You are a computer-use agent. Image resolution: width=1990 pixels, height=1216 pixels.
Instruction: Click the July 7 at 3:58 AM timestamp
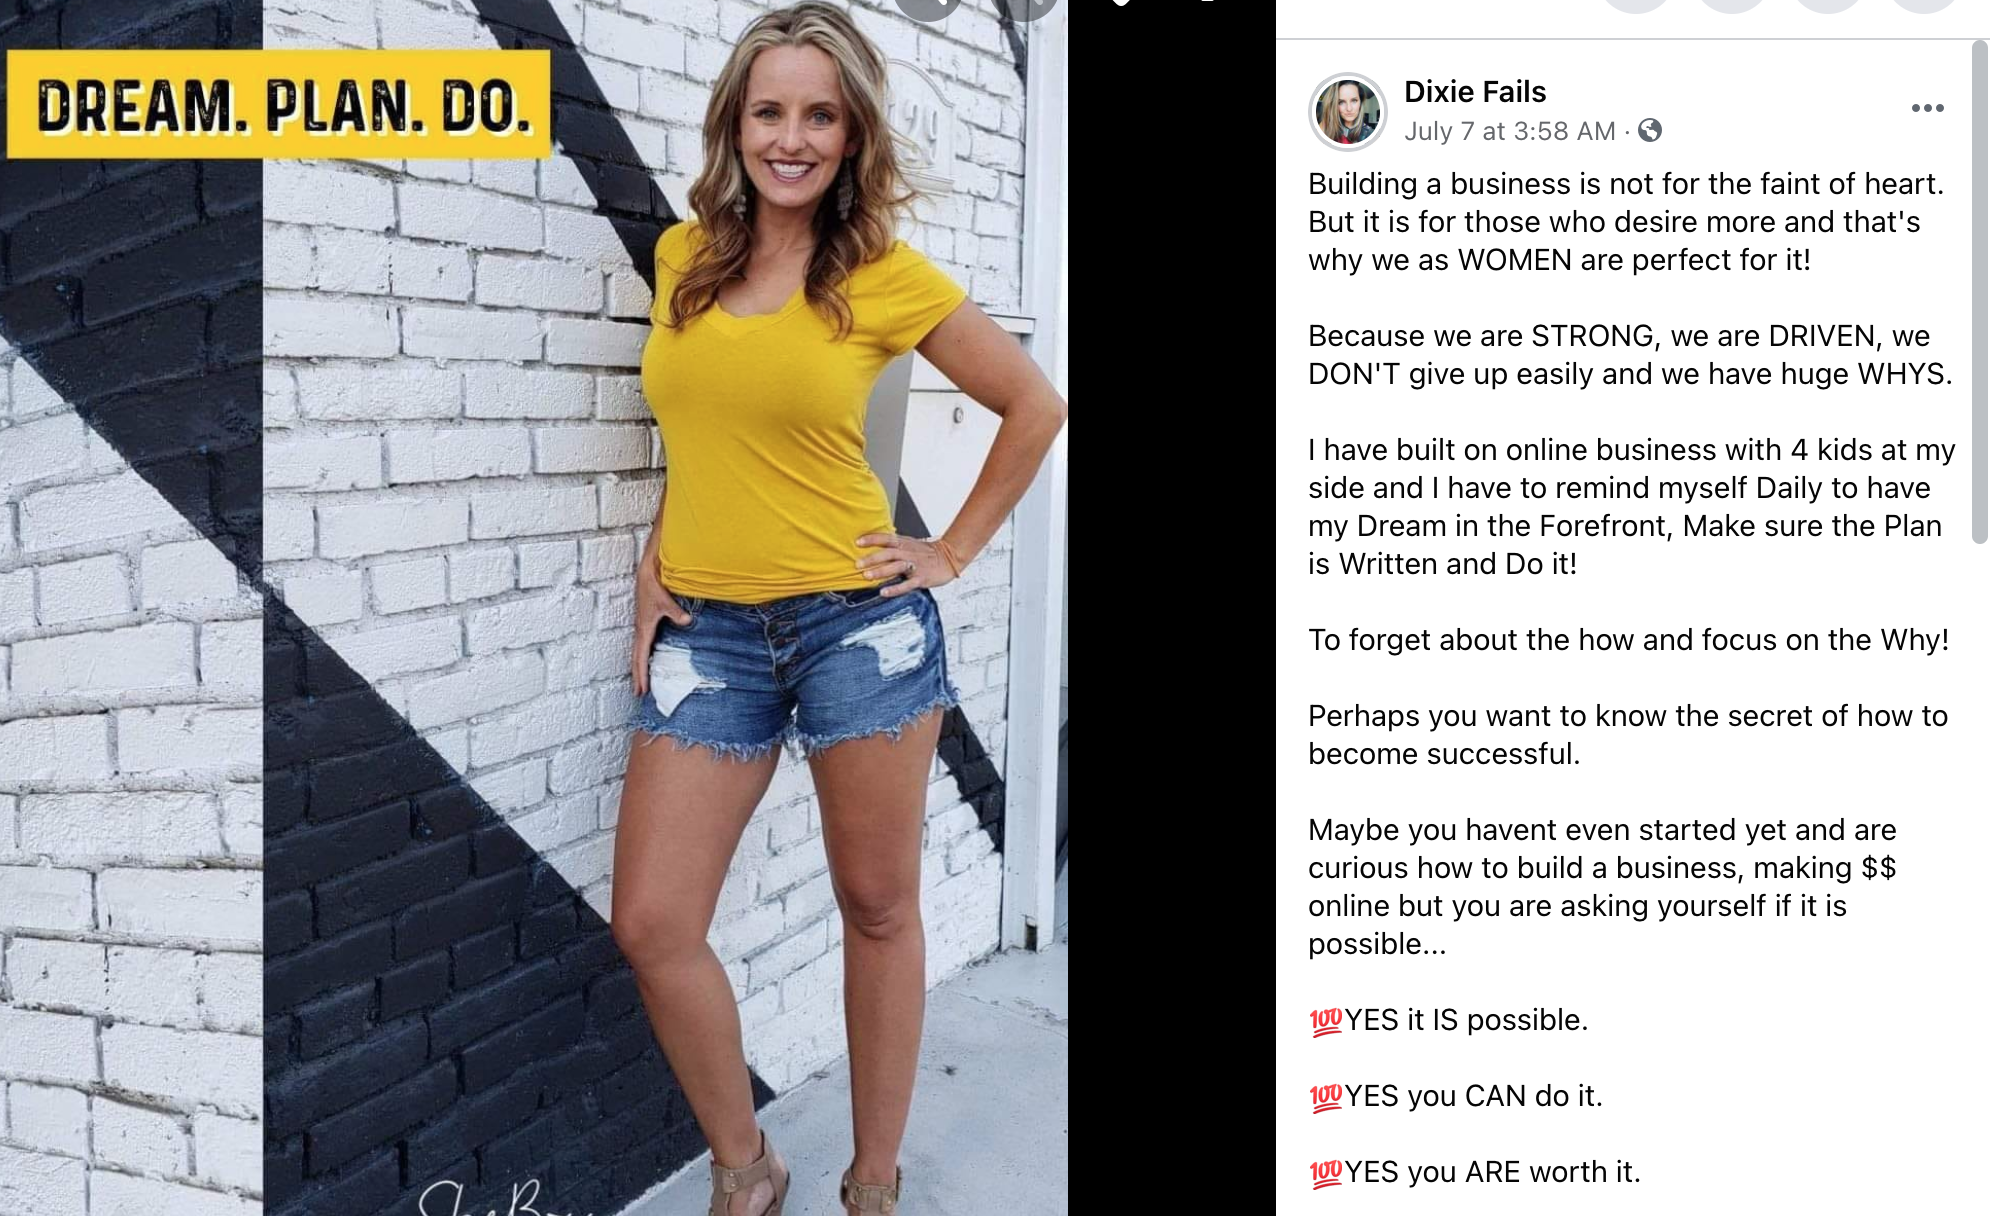point(1510,131)
